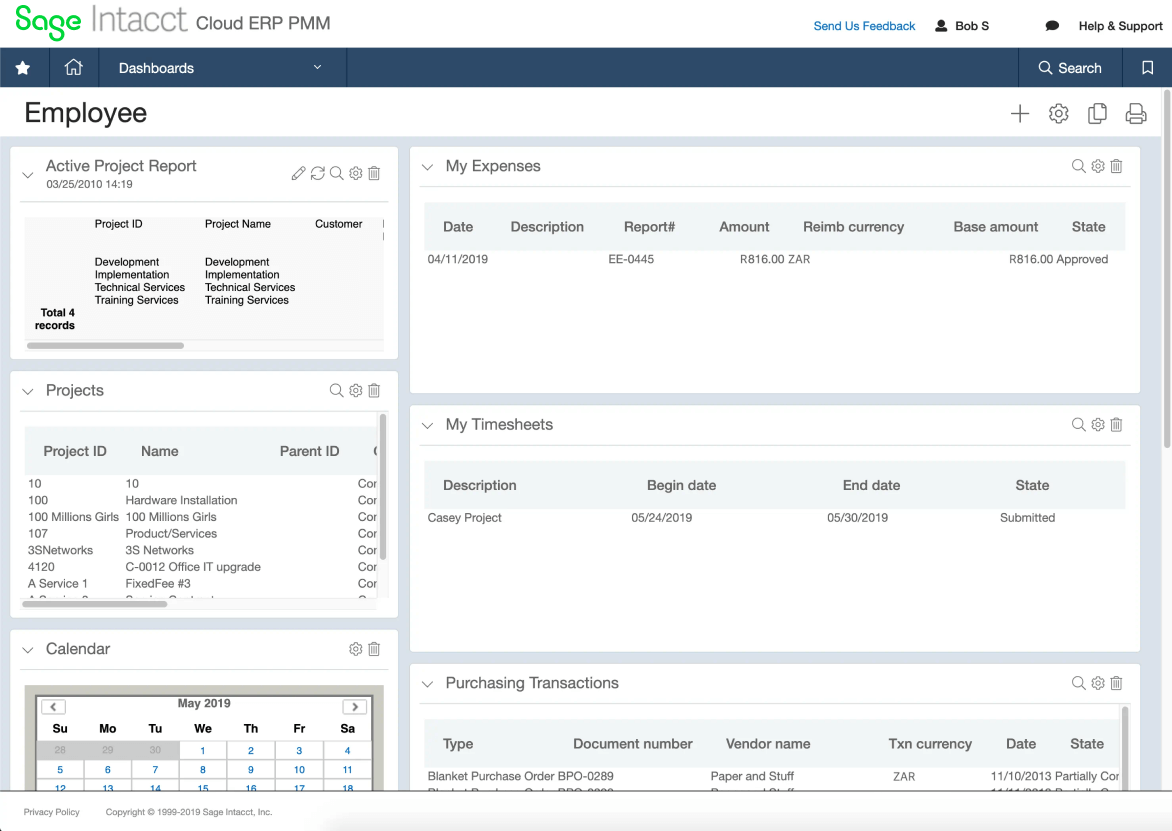Collapse the Calendar panel

point(28,649)
